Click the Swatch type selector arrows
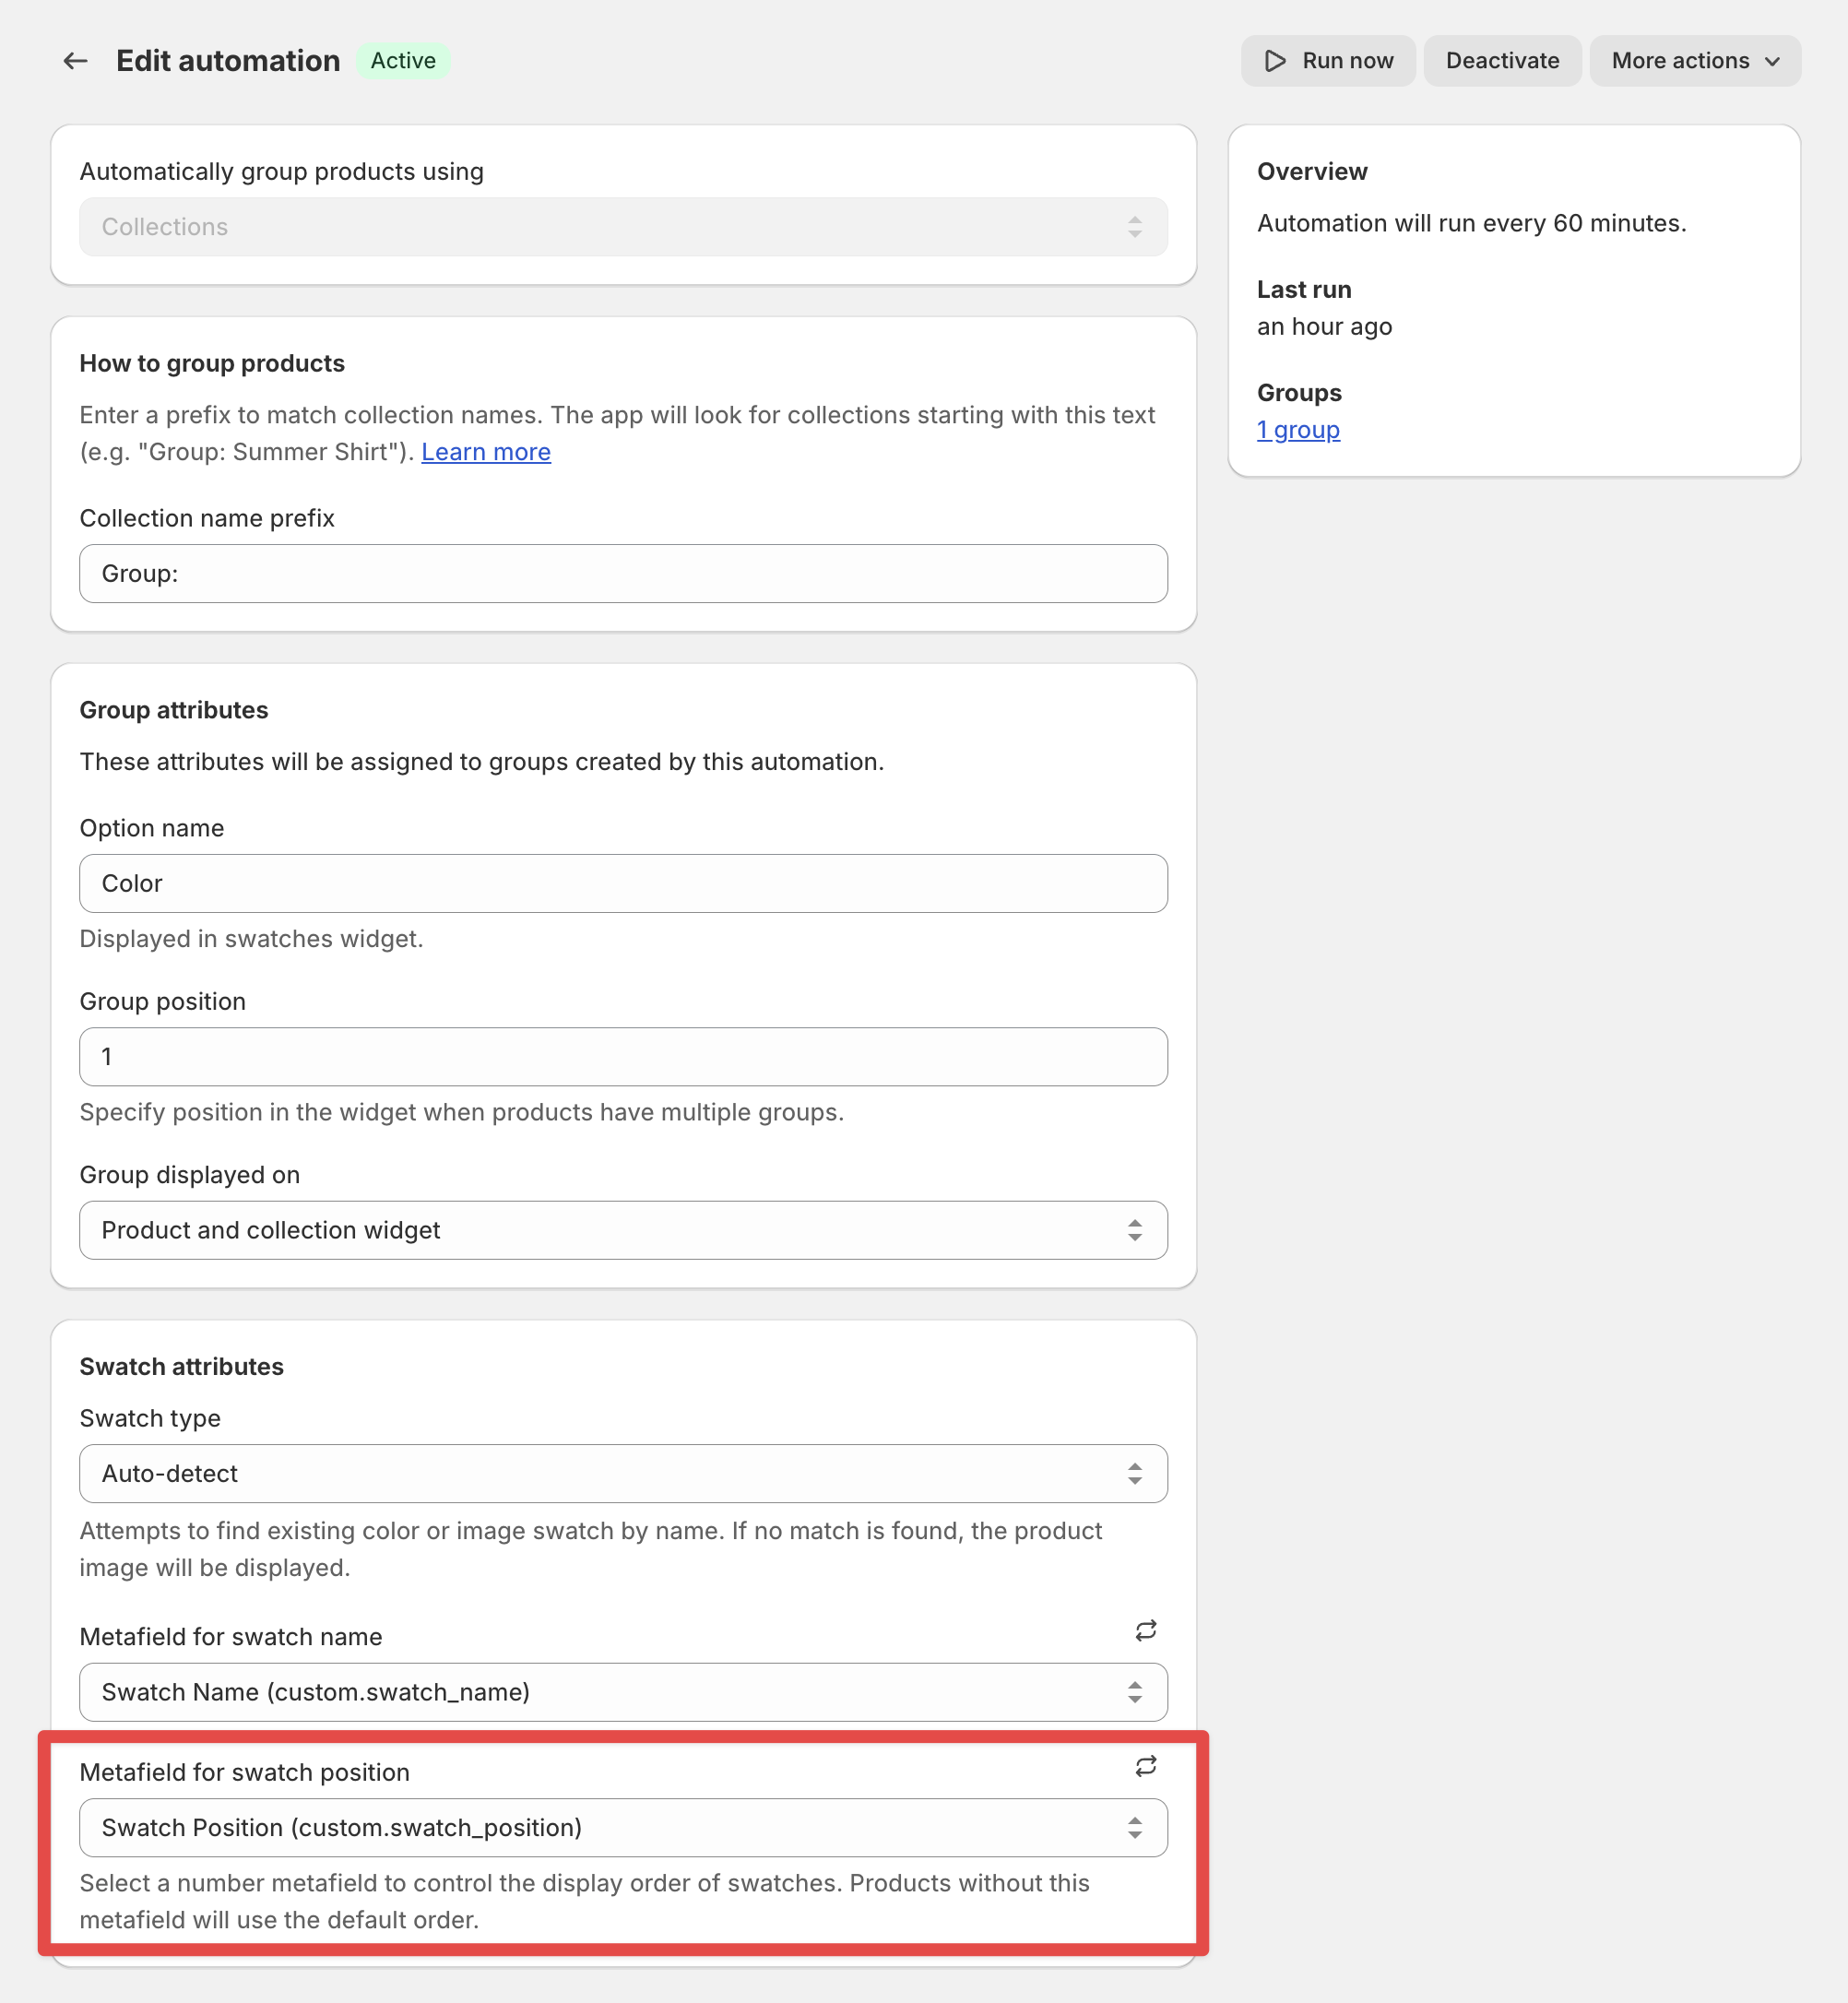The width and height of the screenshot is (1848, 2003). click(x=1134, y=1473)
